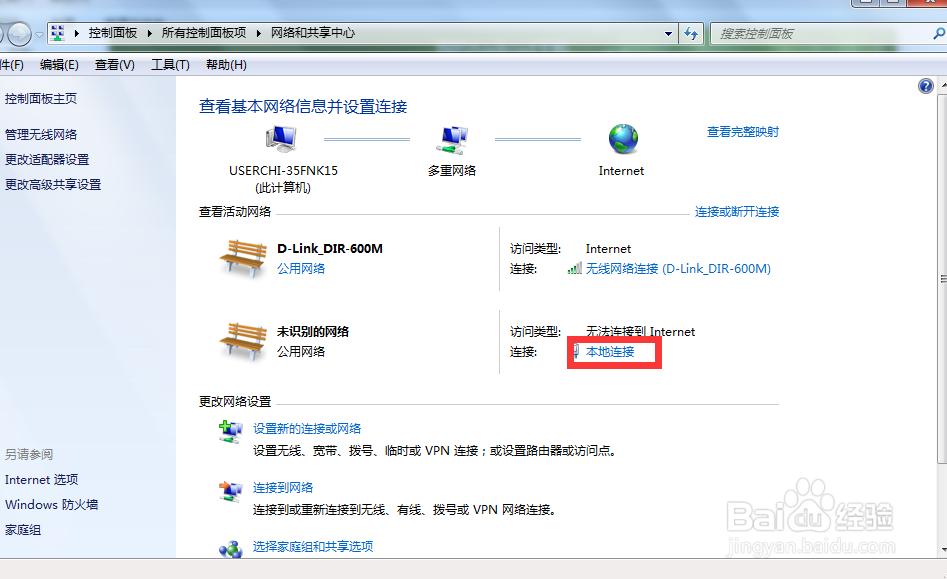This screenshot has width=947, height=579.
Task: Click the 多重网络 network icon
Action: 451,140
